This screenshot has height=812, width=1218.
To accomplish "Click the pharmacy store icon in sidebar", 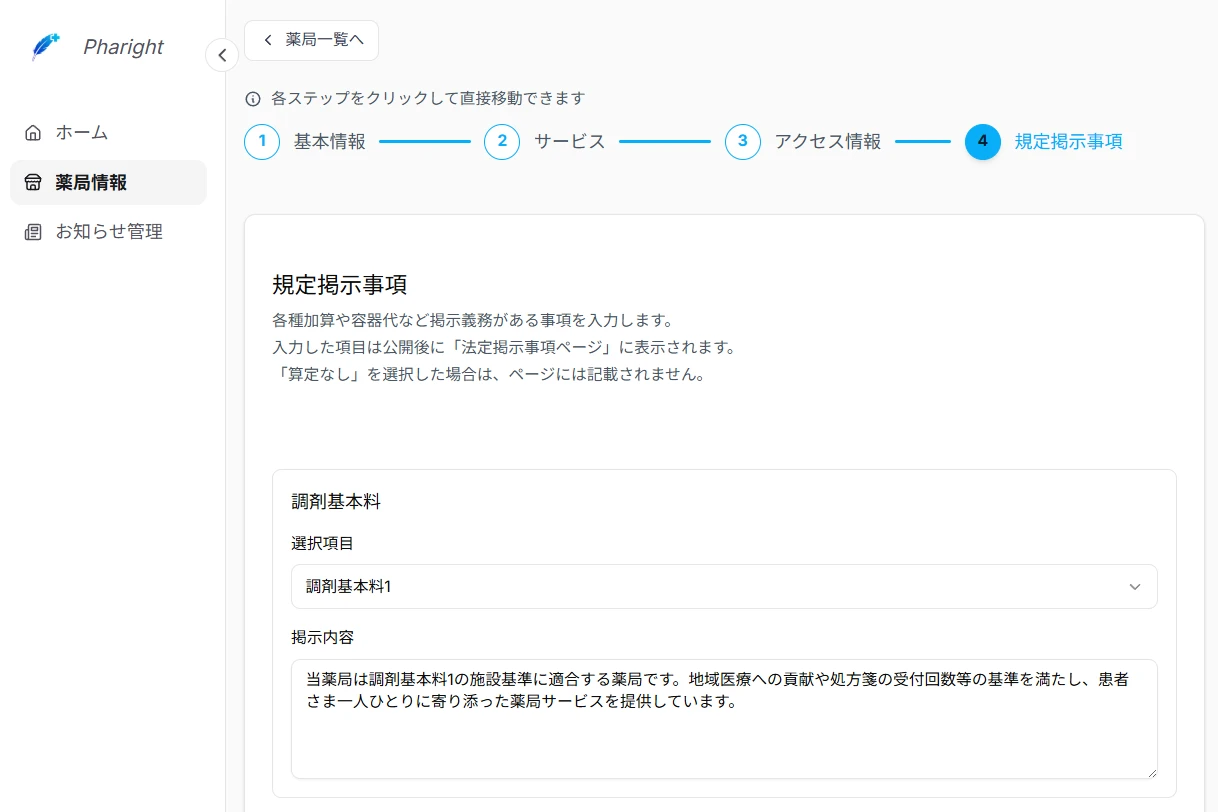I will 33,183.
